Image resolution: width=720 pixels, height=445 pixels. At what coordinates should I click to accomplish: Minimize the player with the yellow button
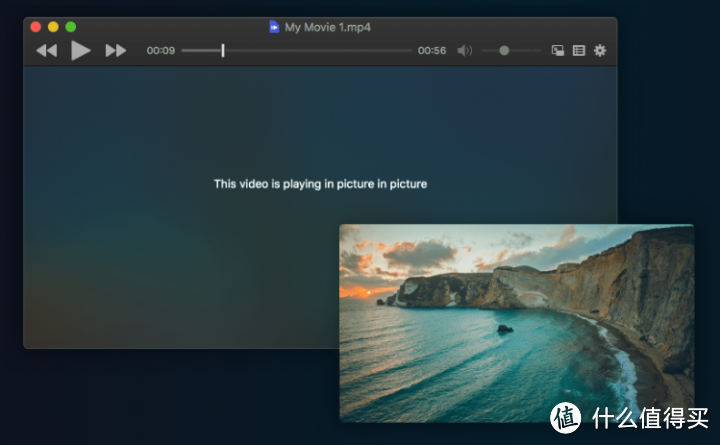[53, 27]
